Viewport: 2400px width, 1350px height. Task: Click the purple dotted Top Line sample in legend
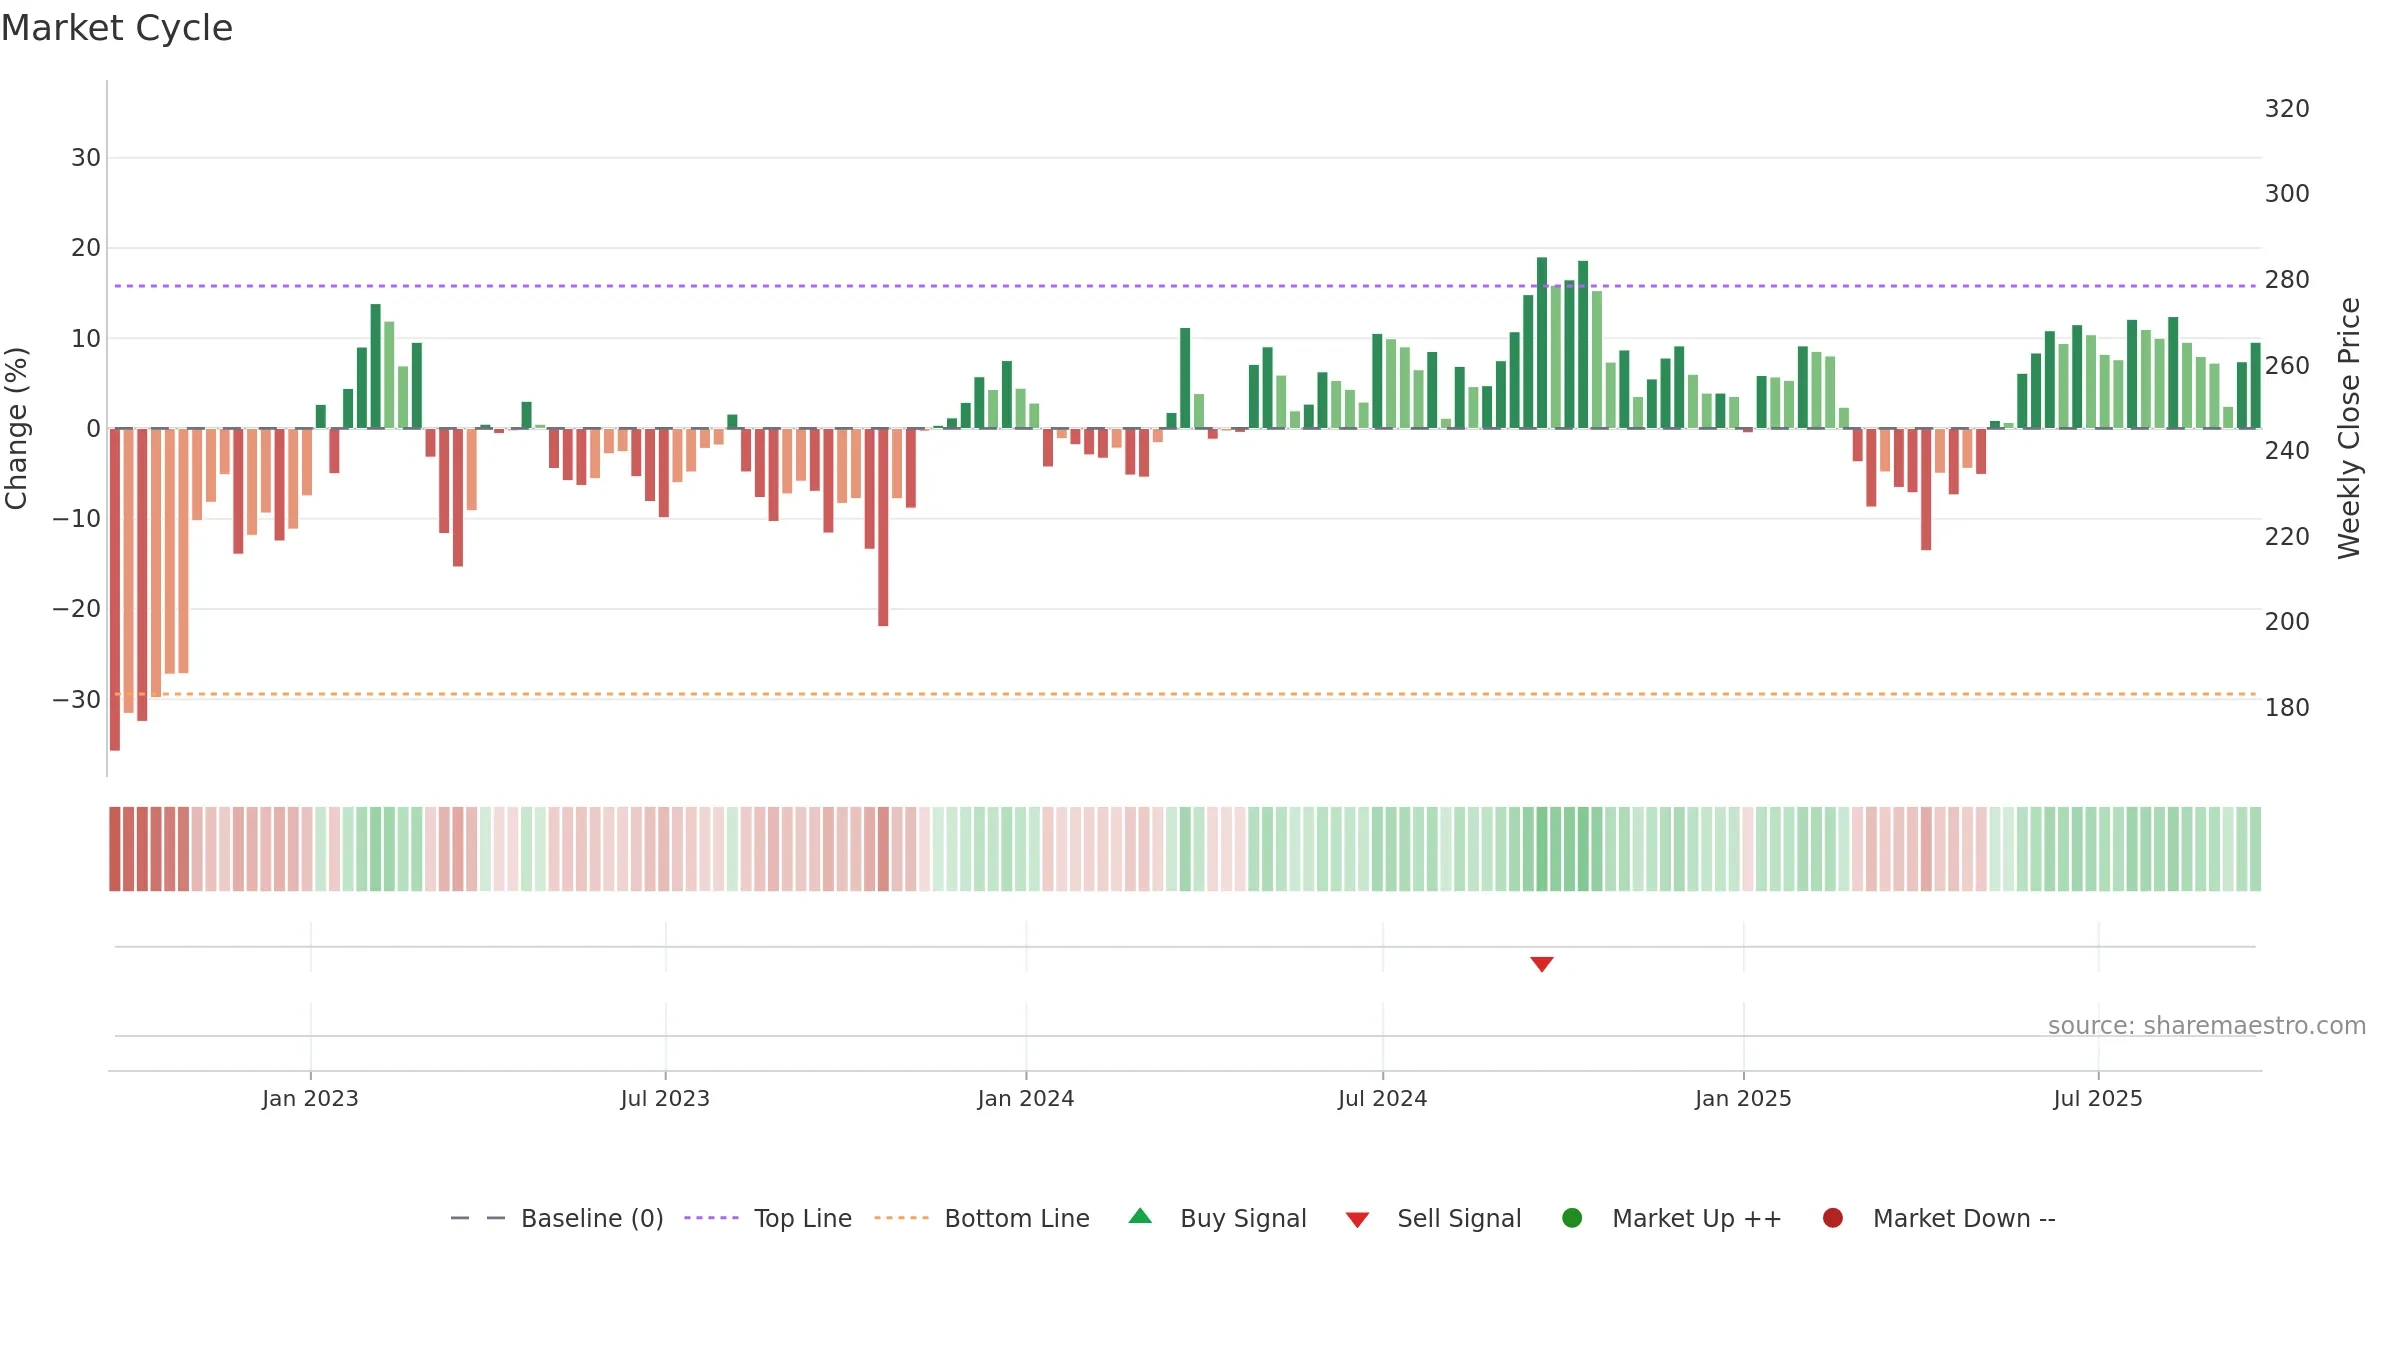(x=711, y=1218)
